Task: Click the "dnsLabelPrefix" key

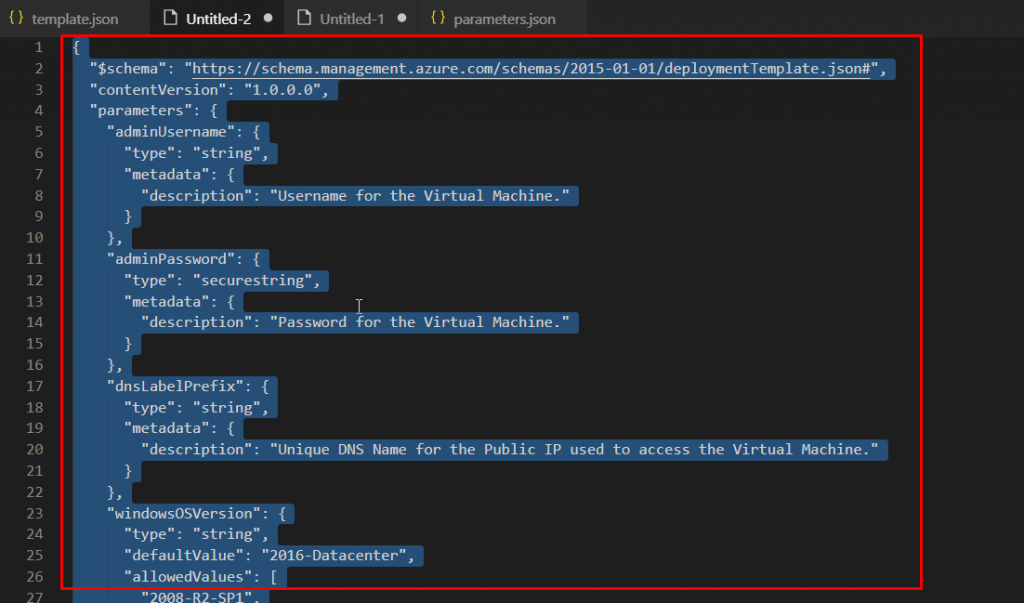Action: tap(175, 386)
